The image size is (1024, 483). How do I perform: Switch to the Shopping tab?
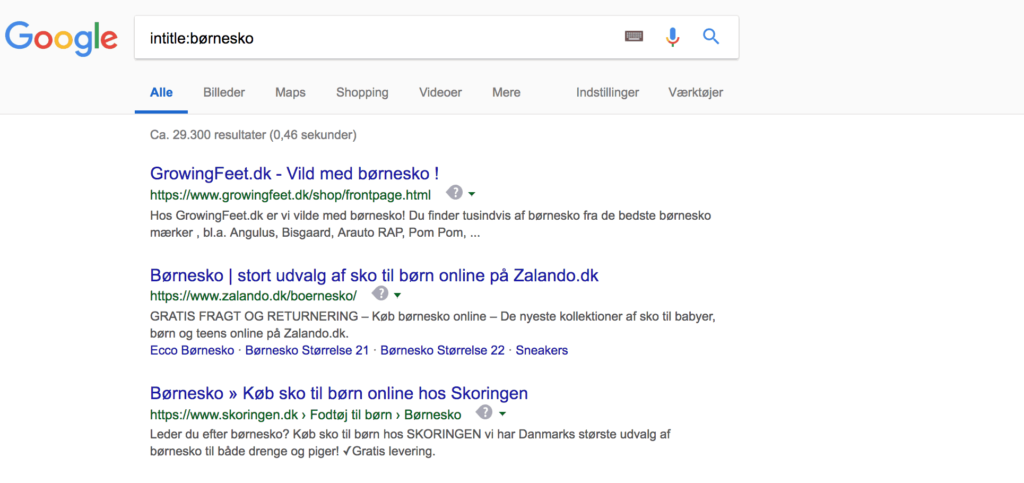(362, 92)
